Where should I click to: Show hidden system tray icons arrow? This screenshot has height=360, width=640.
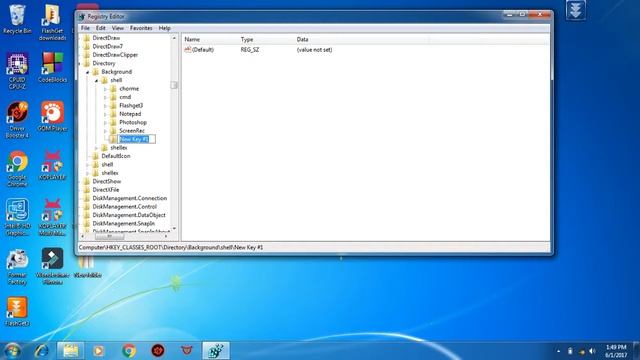558,351
